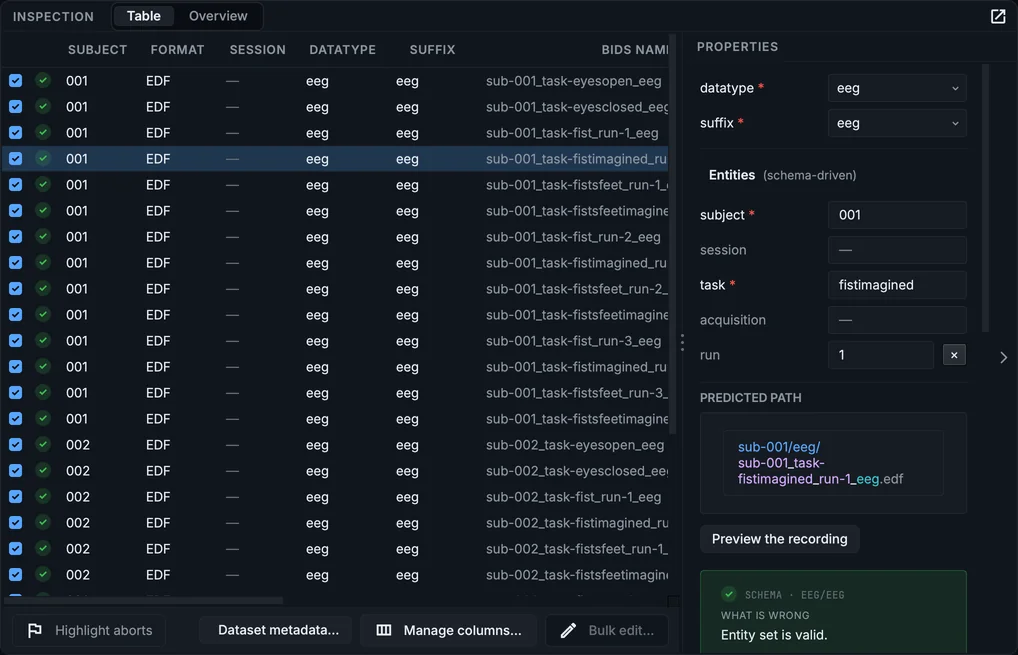Click the valid status icon for sub-002_task-fist_run-1_eeg

pyautogui.click(x=43, y=497)
